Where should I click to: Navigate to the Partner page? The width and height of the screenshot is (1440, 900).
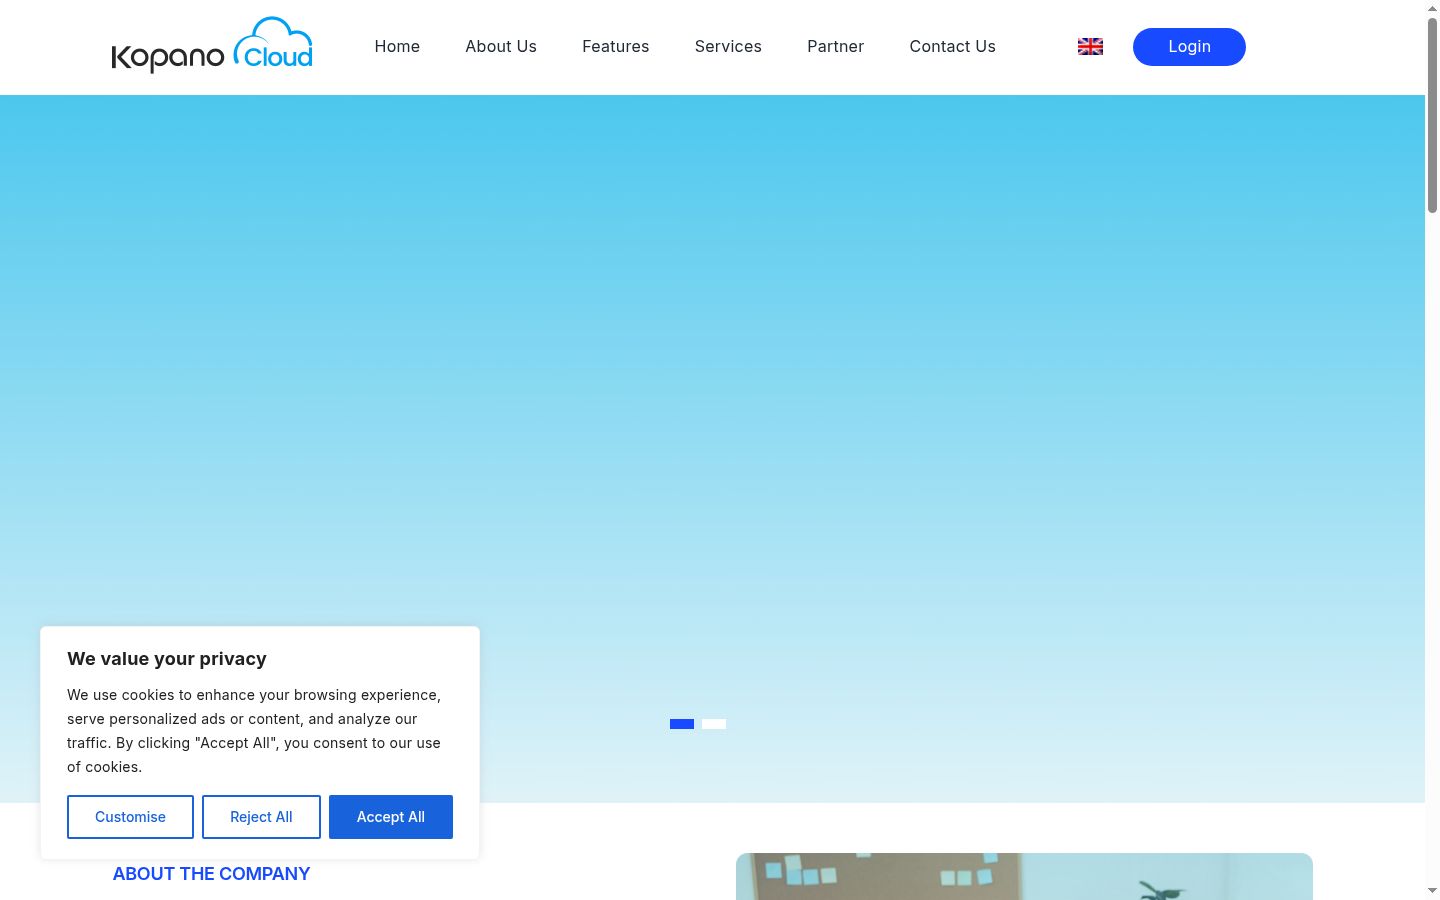point(836,46)
